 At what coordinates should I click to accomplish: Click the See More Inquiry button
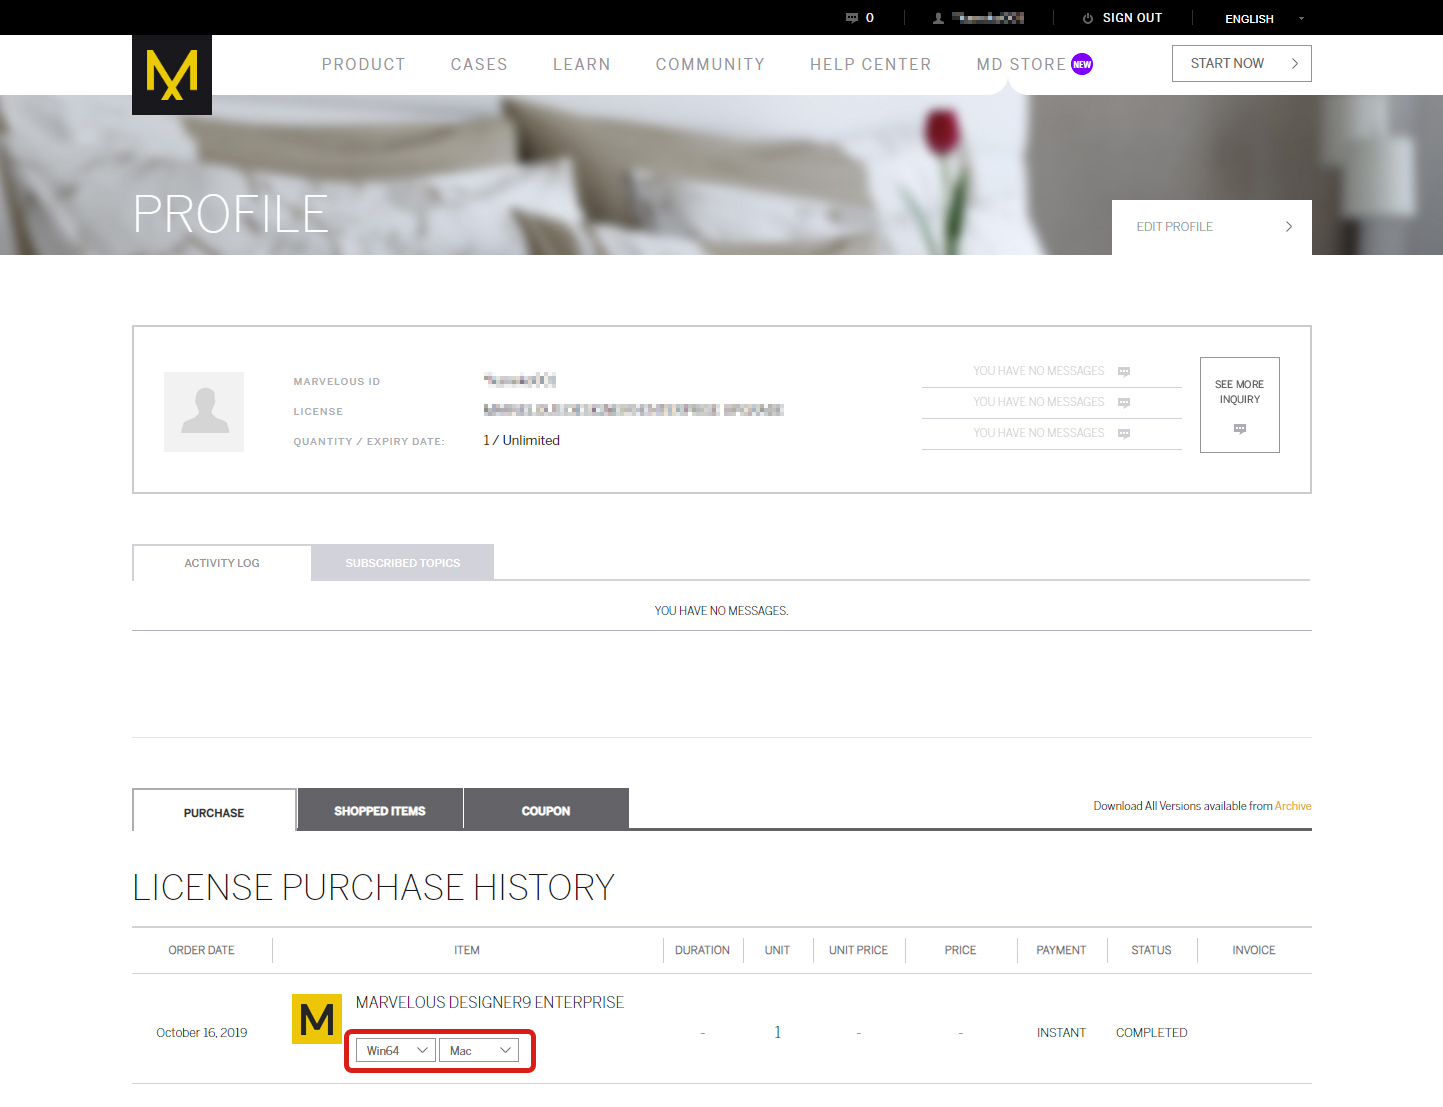click(1240, 405)
